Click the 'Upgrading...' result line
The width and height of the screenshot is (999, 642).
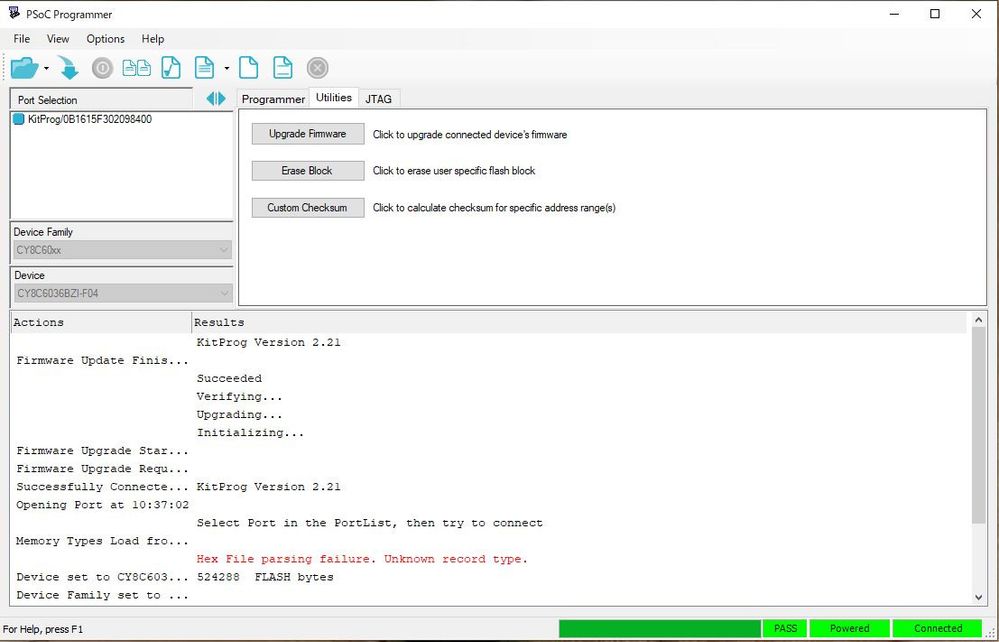coord(239,415)
